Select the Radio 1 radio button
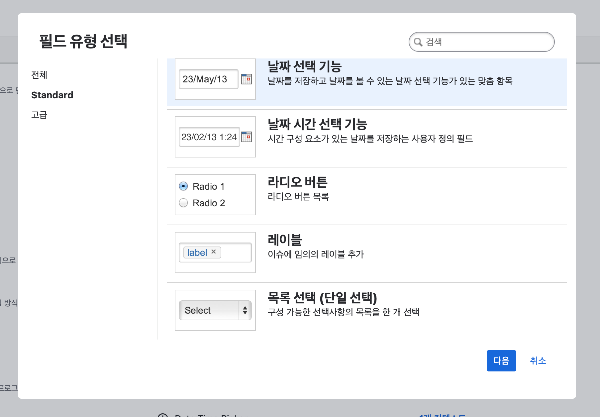Screen dimensions: 600x417 point(183,186)
